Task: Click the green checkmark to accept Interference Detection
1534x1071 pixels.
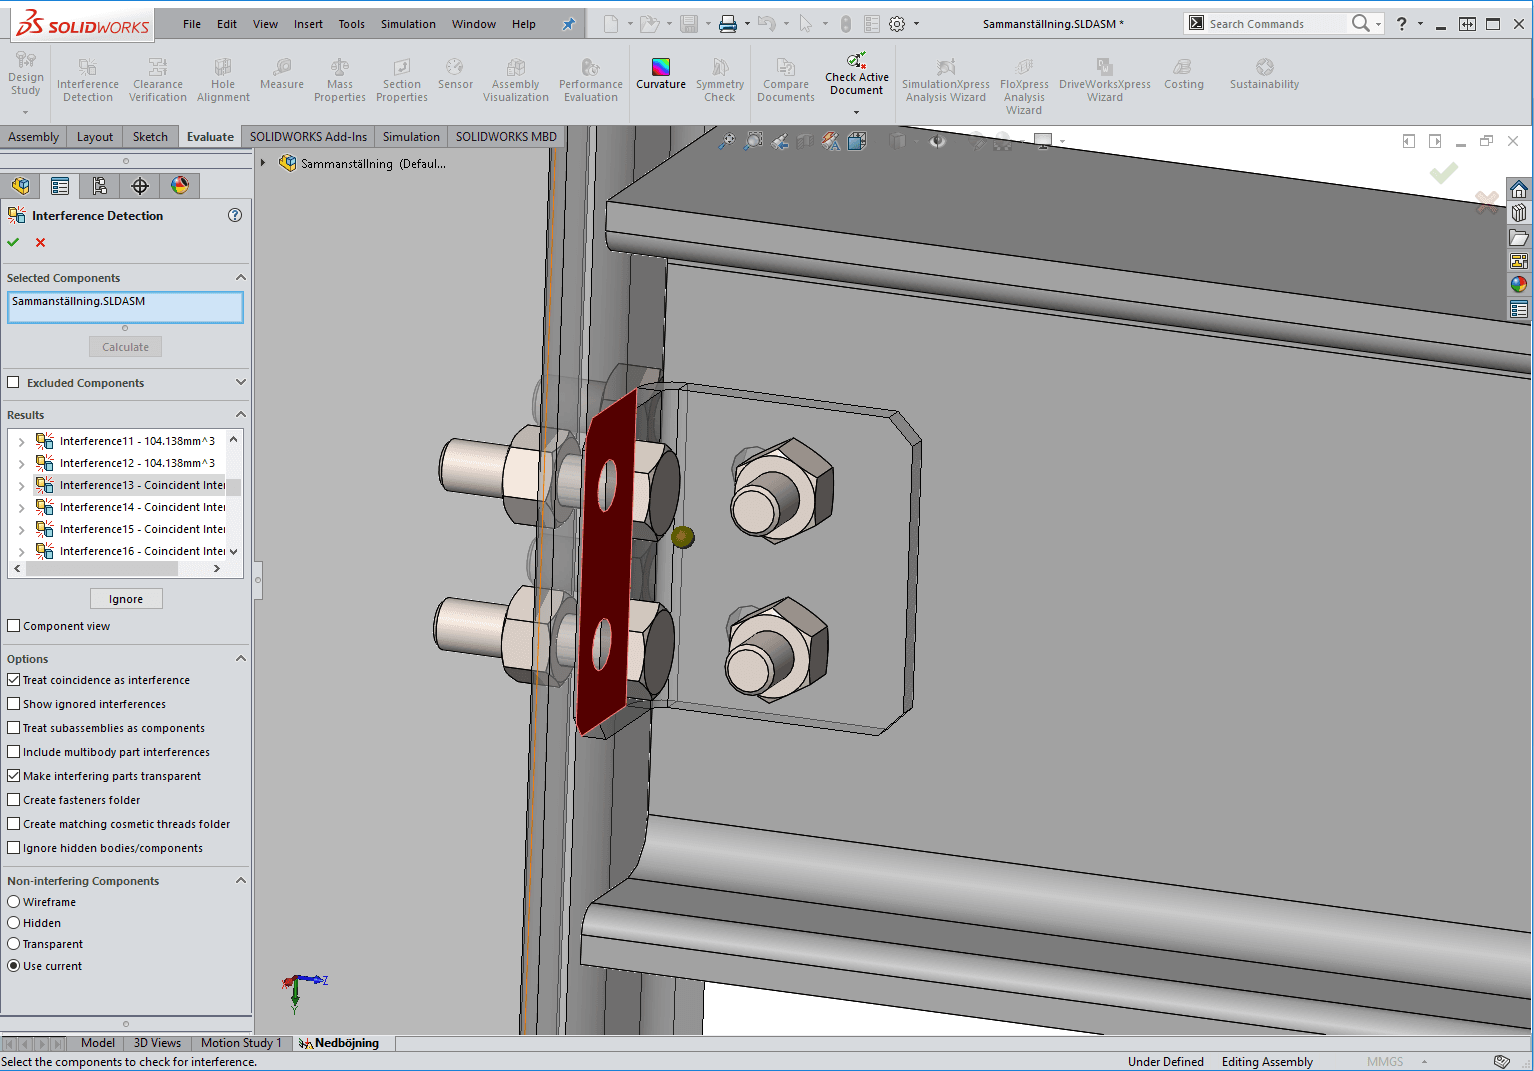Action: (x=13, y=242)
